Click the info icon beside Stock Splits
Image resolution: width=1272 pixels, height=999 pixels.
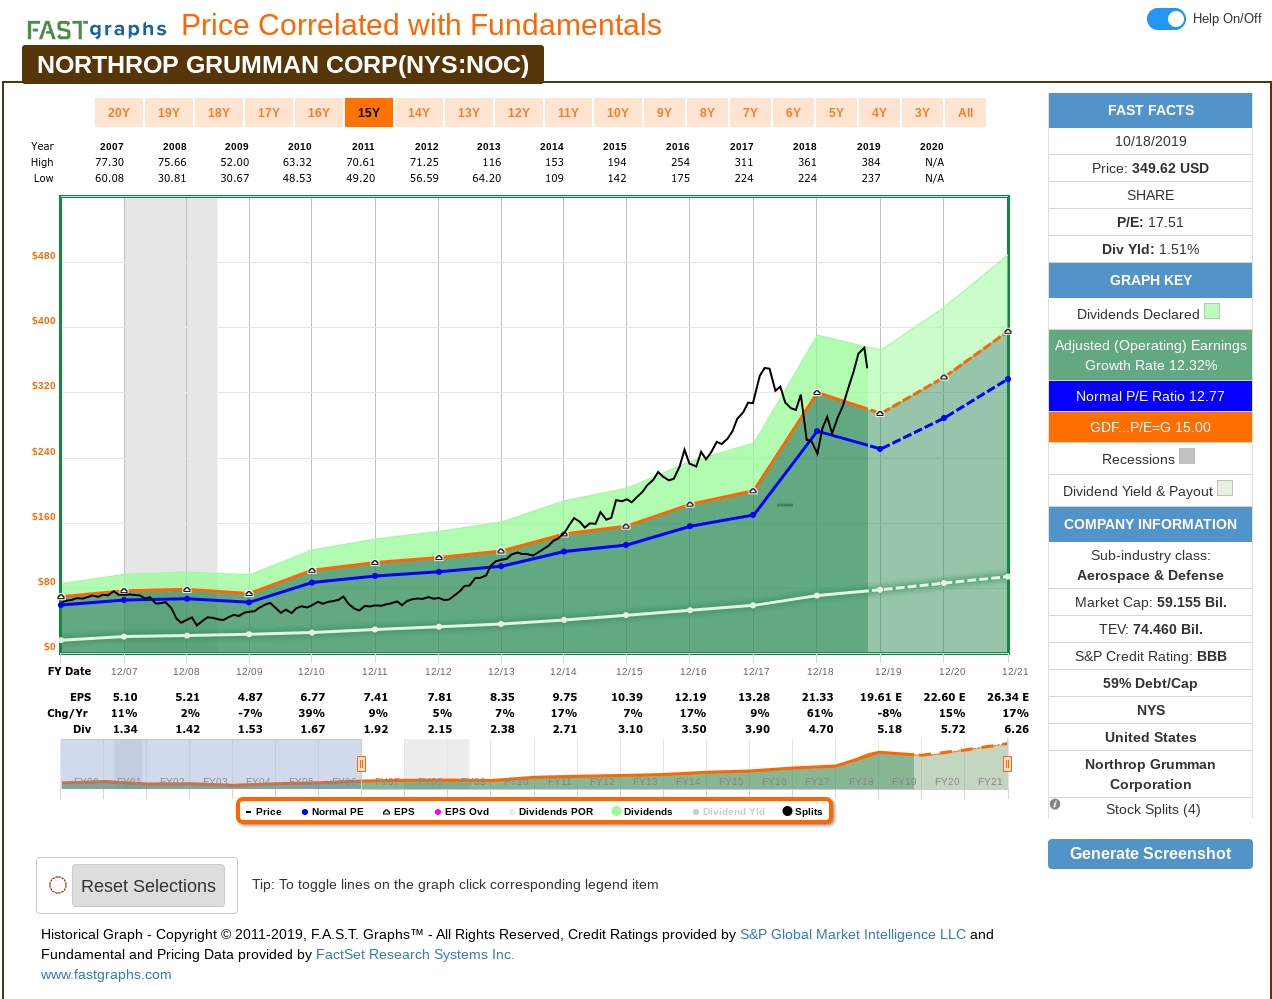(x=1055, y=804)
